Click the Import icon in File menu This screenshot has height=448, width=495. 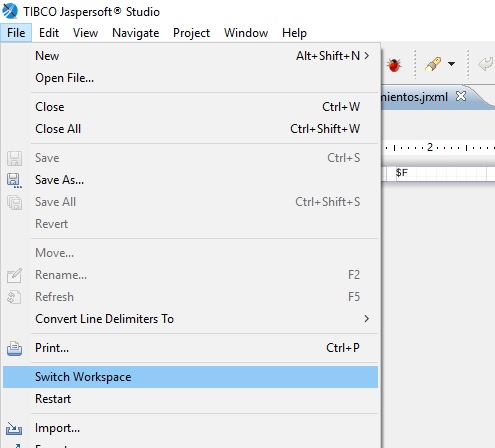14,429
